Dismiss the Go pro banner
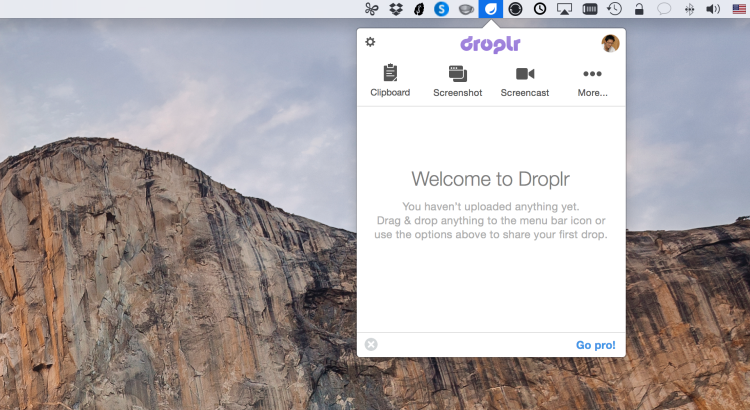The width and height of the screenshot is (750, 410). 371,344
